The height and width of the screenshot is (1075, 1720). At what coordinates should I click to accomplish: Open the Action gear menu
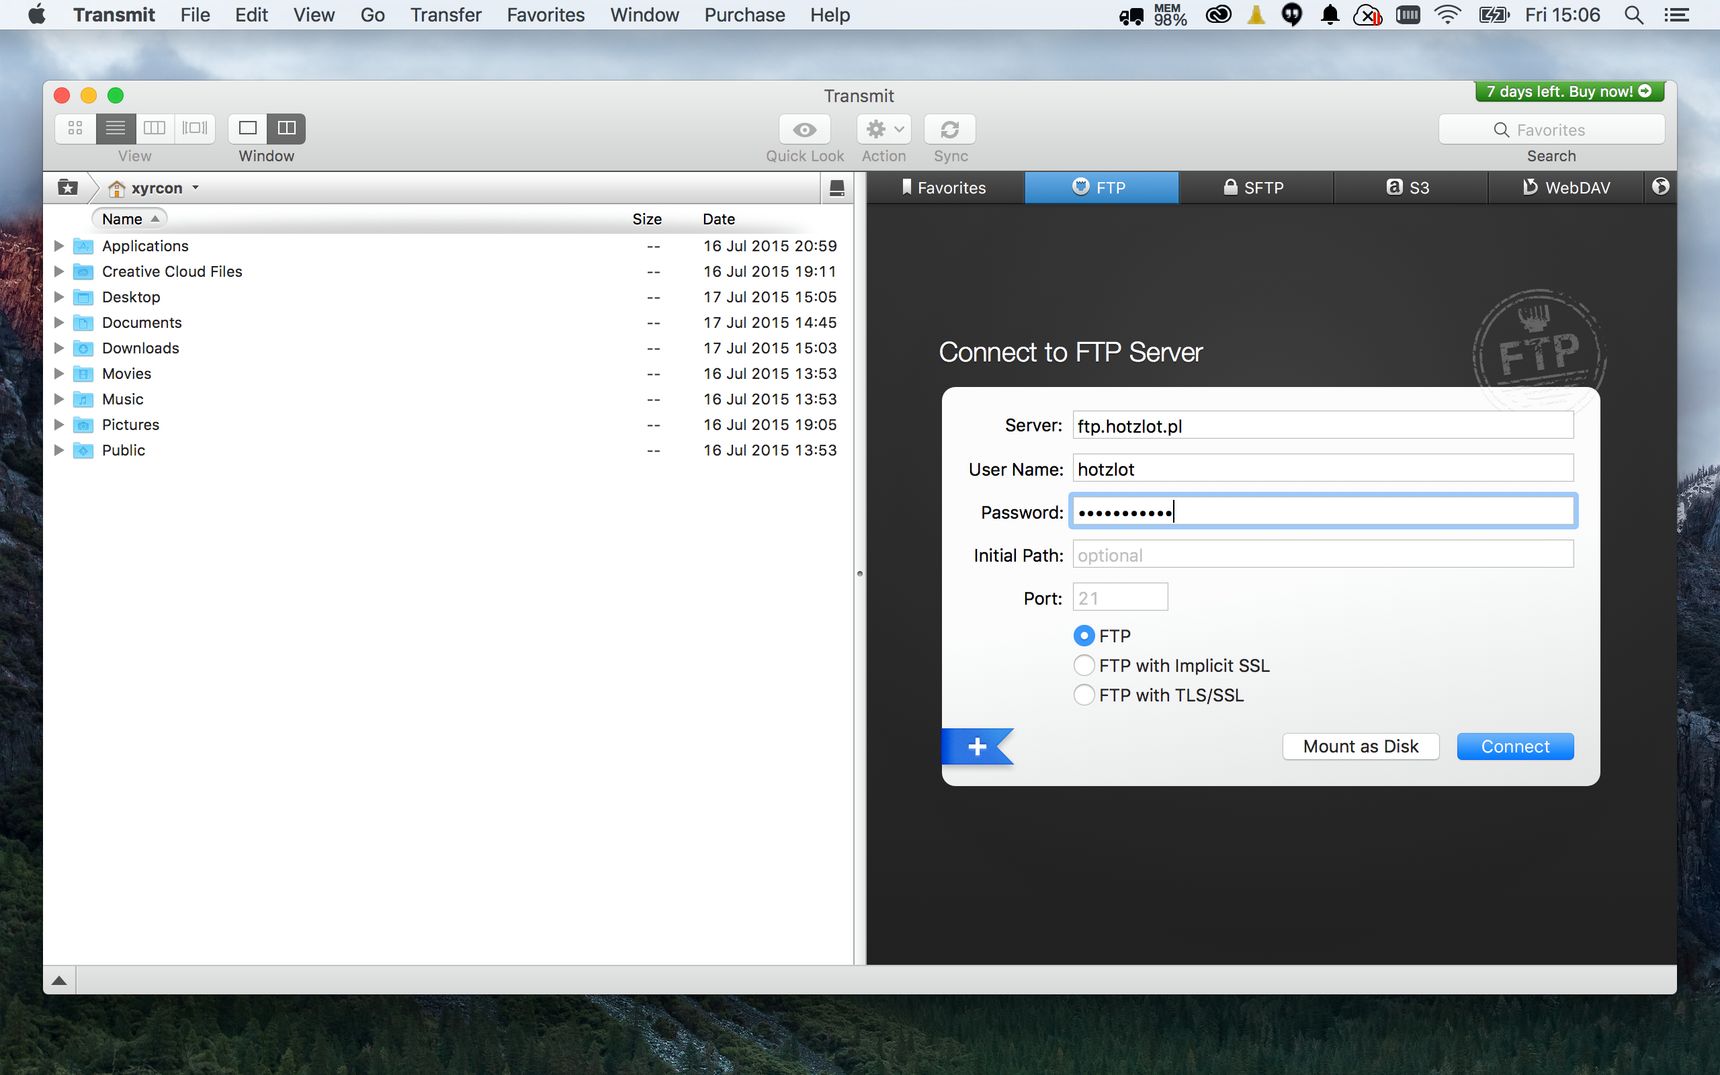tap(884, 130)
